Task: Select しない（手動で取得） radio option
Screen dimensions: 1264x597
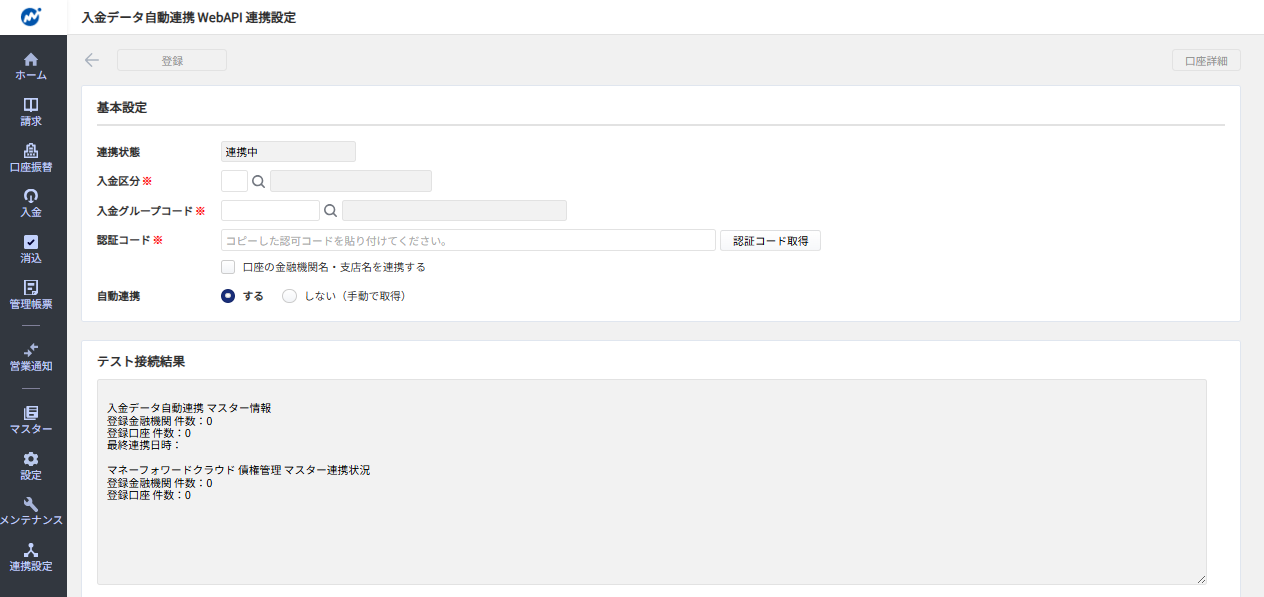Action: tap(290, 296)
